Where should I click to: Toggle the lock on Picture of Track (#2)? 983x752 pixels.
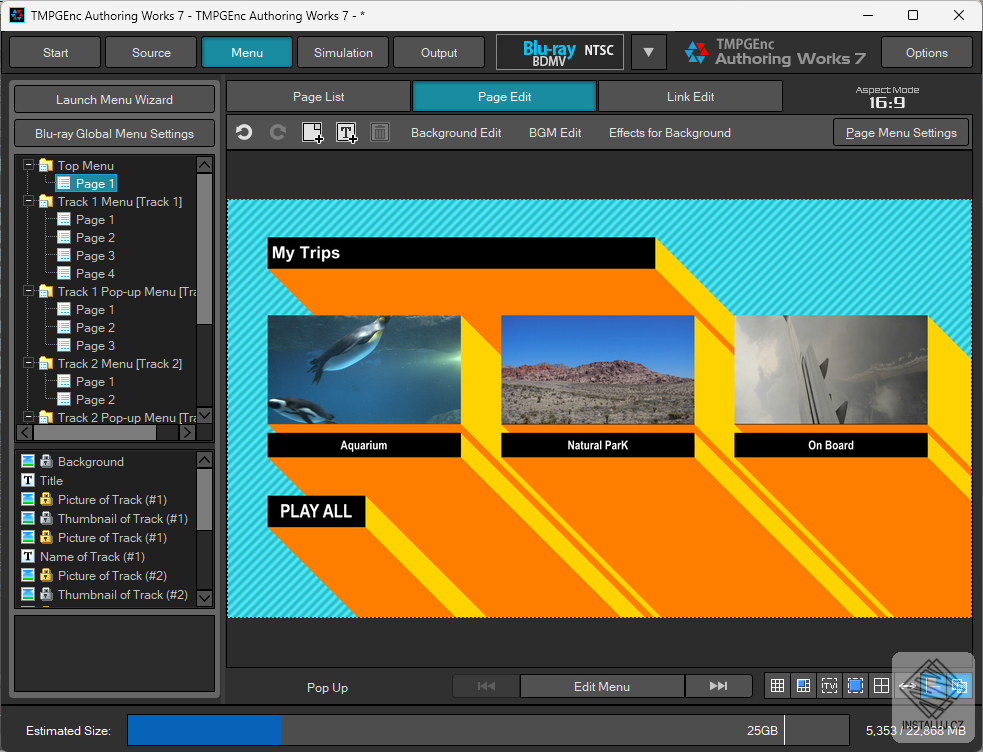coord(46,575)
